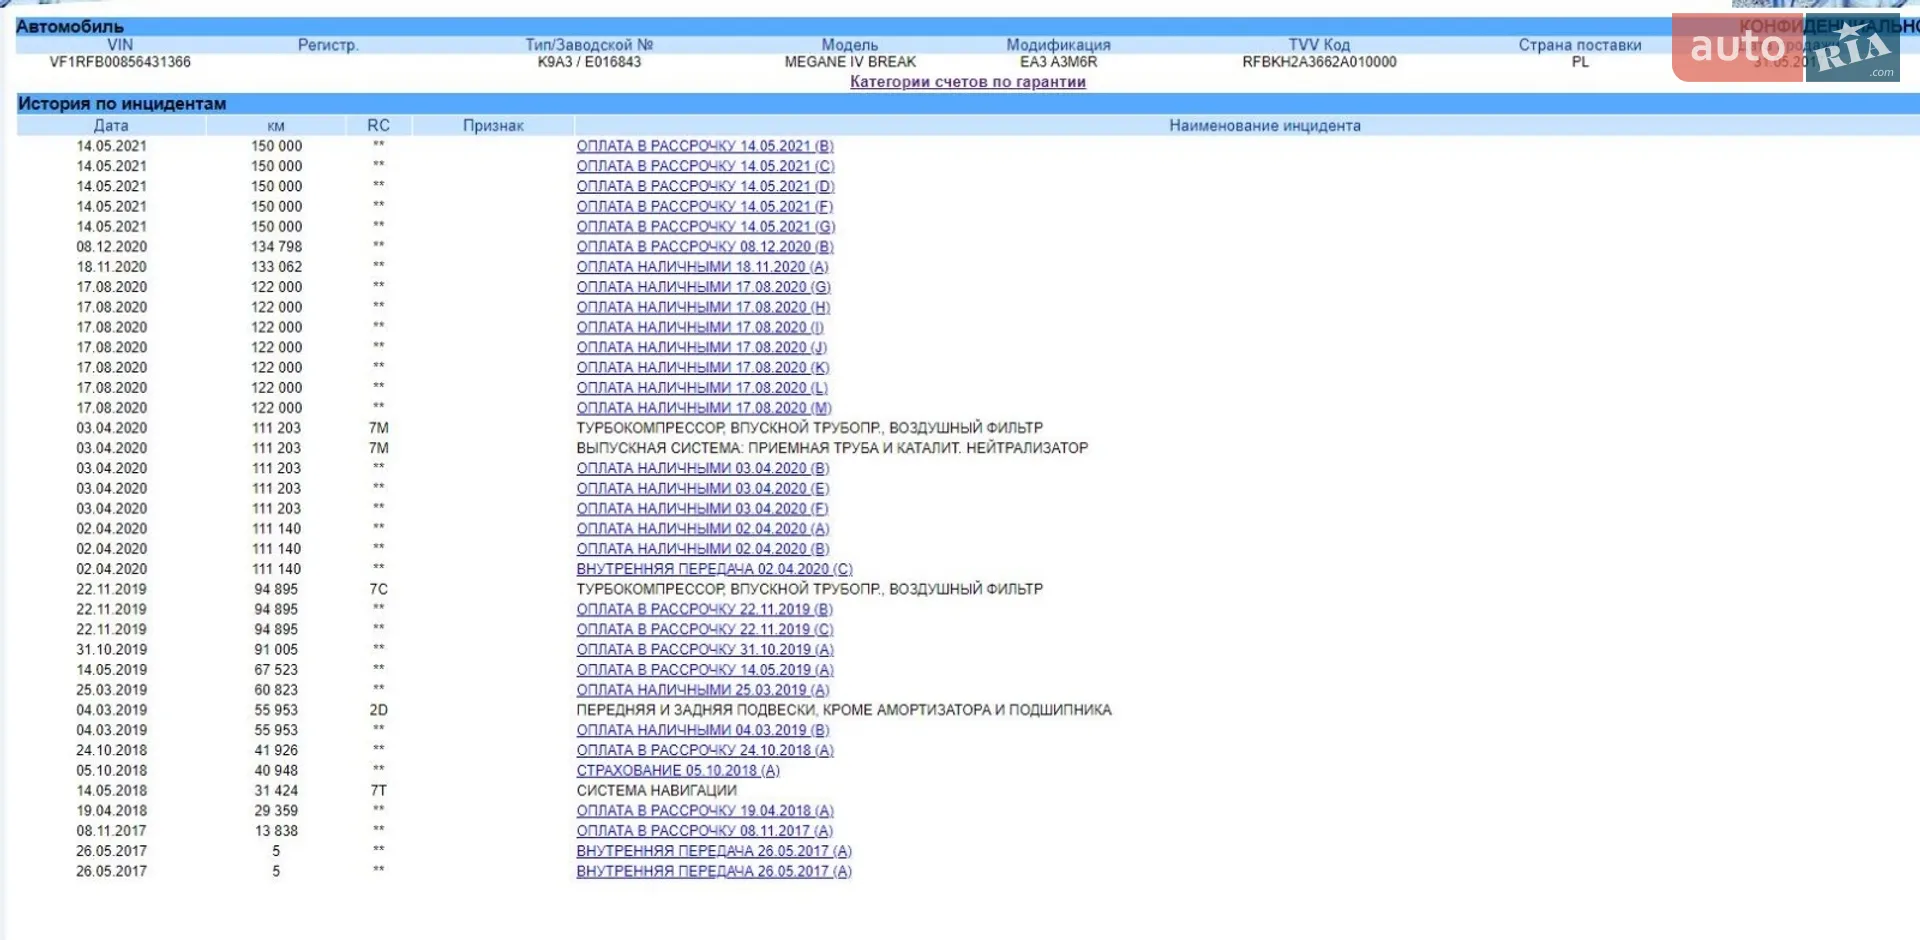Image resolution: width=1920 pixels, height=940 pixels.
Task: Select the VIN value VF1RFB00856431366
Action: 120,62
